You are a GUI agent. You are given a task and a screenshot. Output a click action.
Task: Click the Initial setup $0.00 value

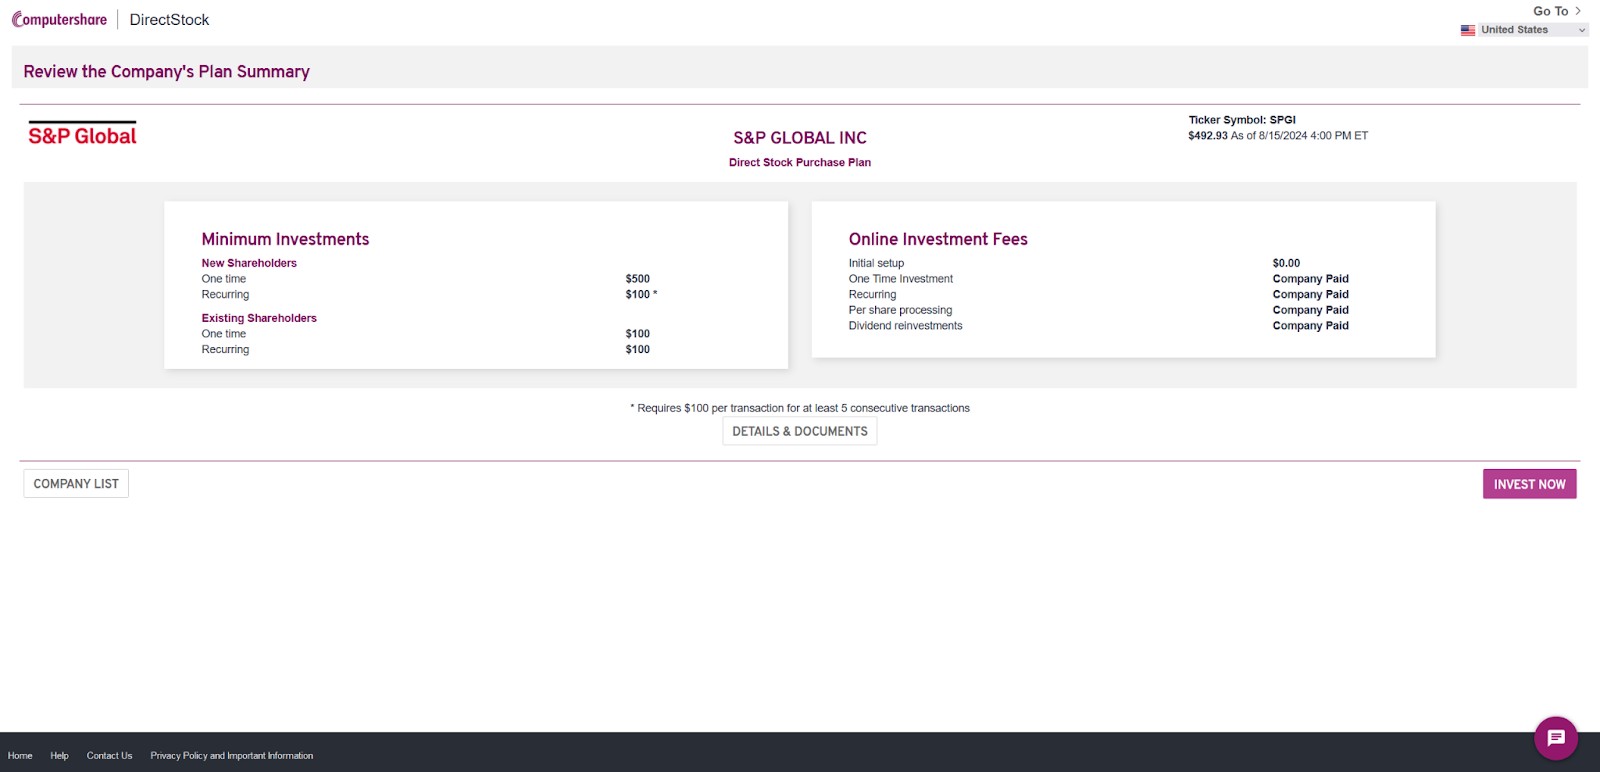(1286, 263)
